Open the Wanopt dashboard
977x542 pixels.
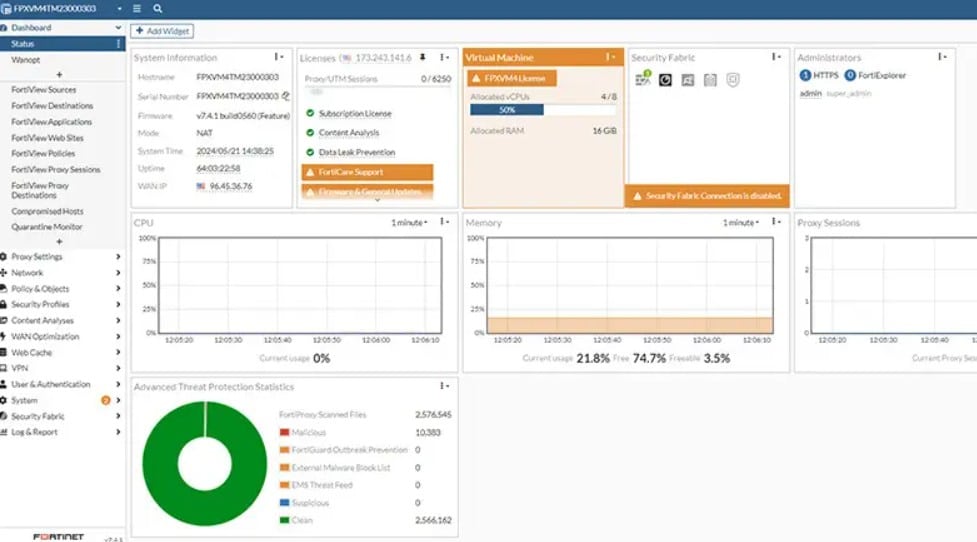[x=26, y=60]
